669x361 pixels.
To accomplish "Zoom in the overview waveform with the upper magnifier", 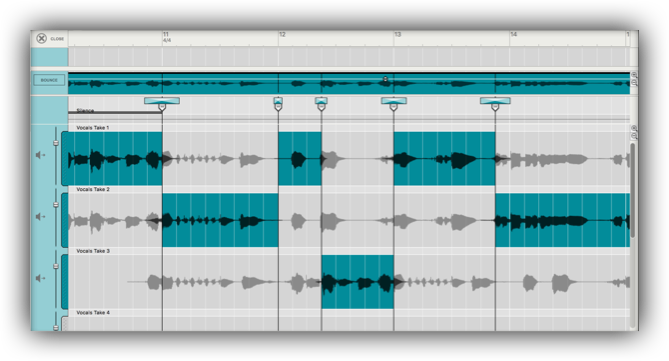I will coord(634,75).
